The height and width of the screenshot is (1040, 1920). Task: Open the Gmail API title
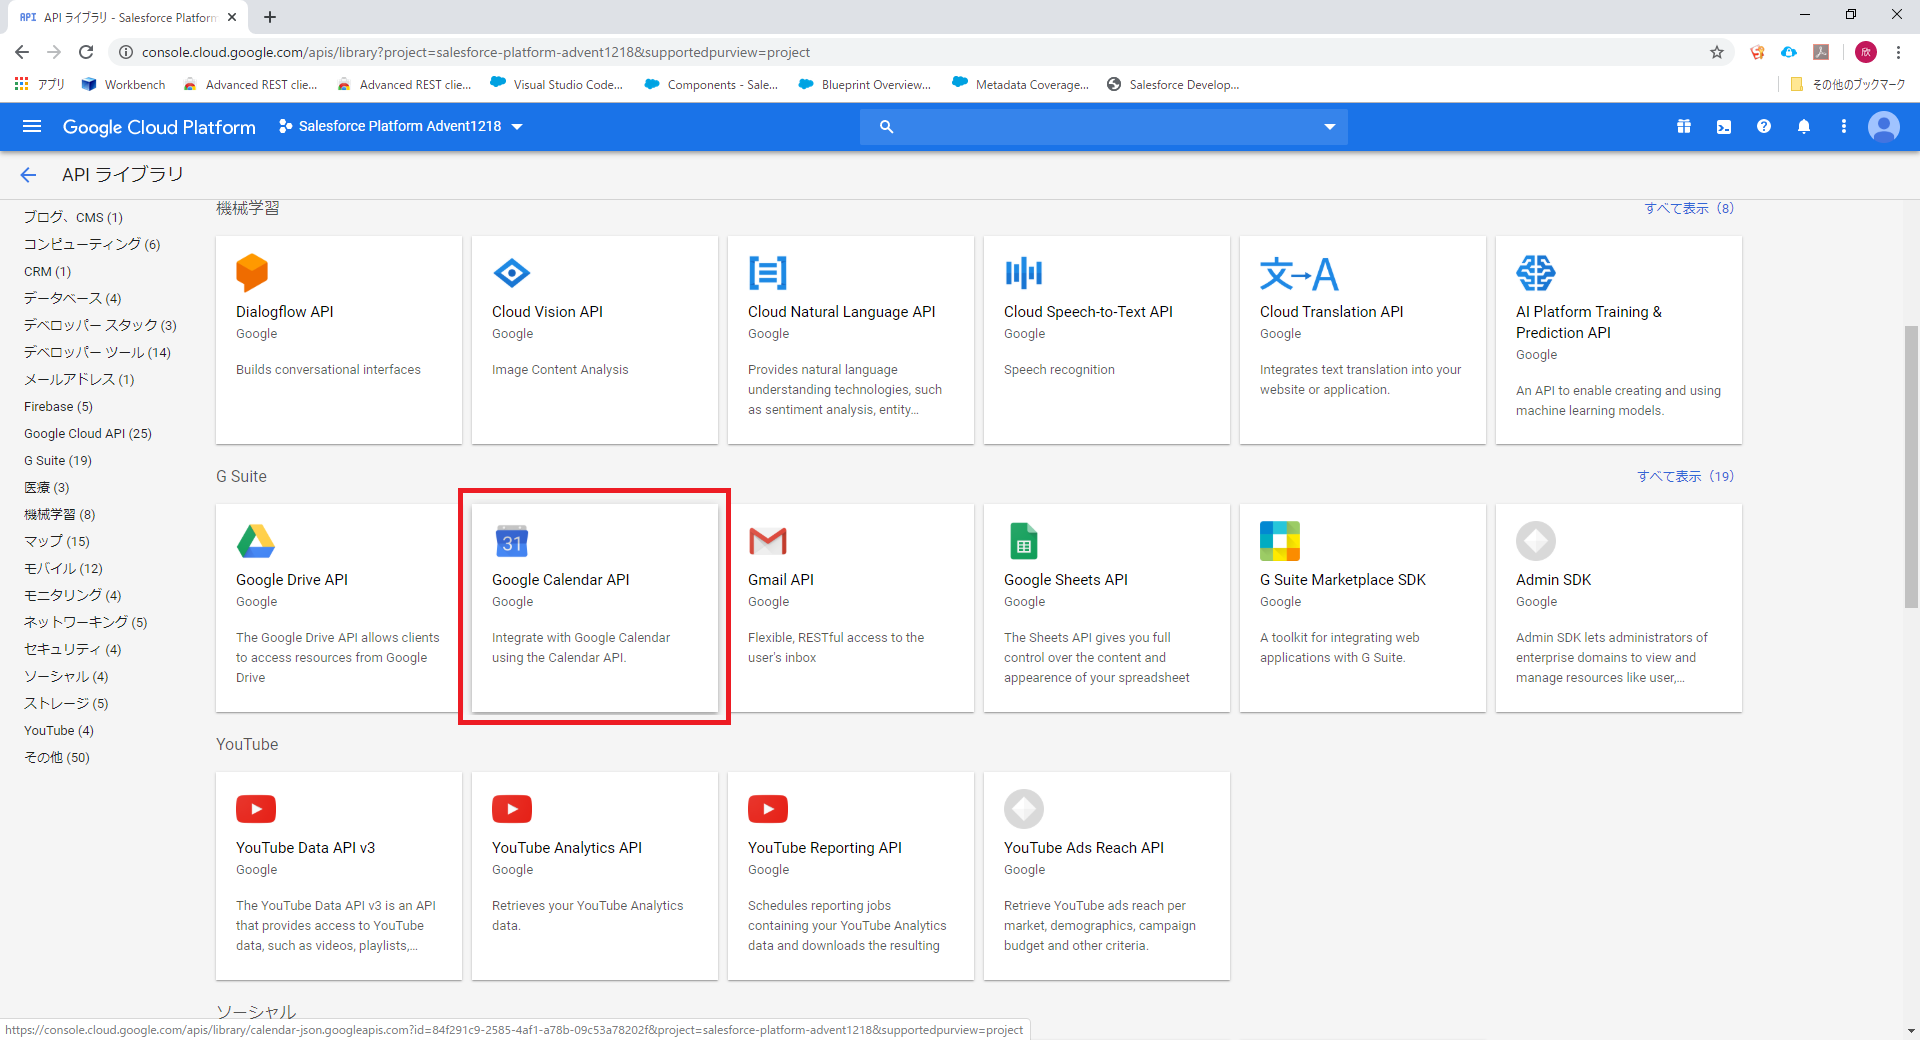781,580
